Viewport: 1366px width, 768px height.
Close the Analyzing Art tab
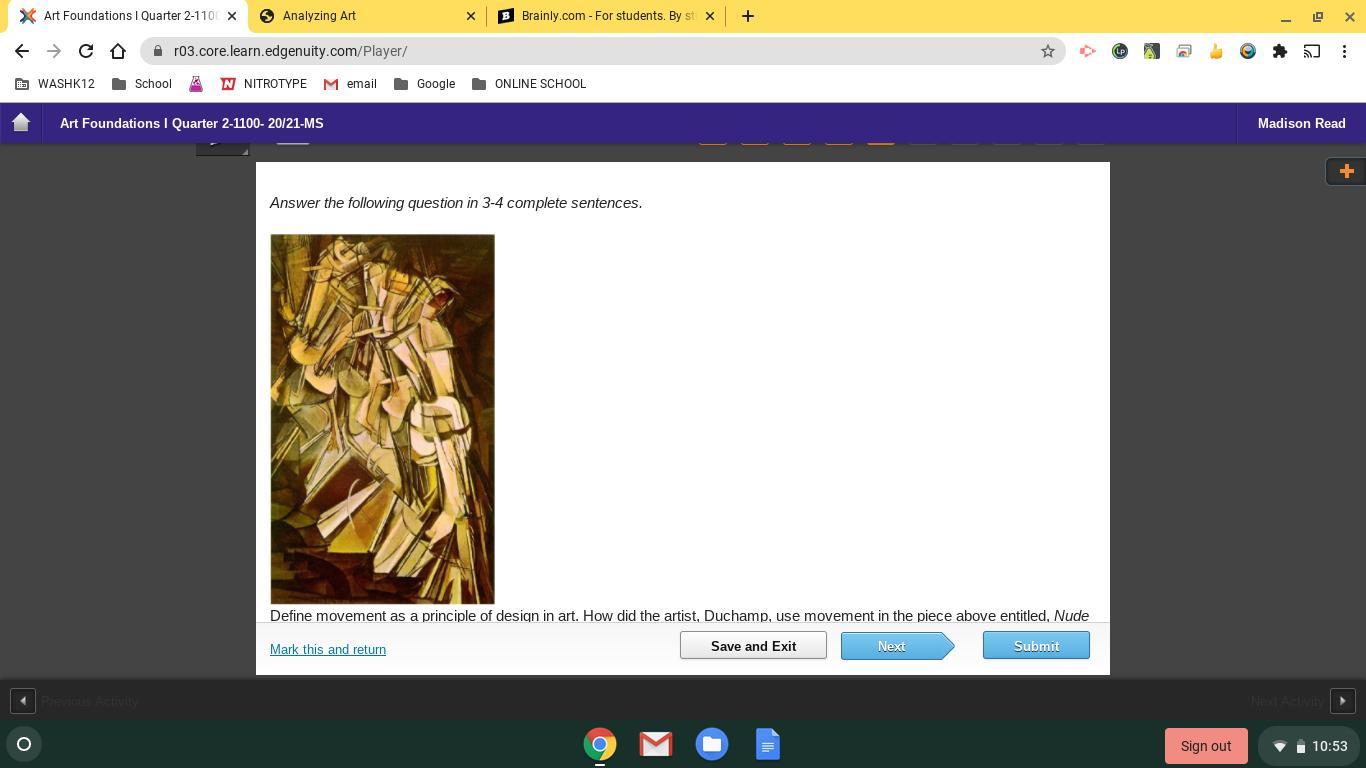click(471, 16)
